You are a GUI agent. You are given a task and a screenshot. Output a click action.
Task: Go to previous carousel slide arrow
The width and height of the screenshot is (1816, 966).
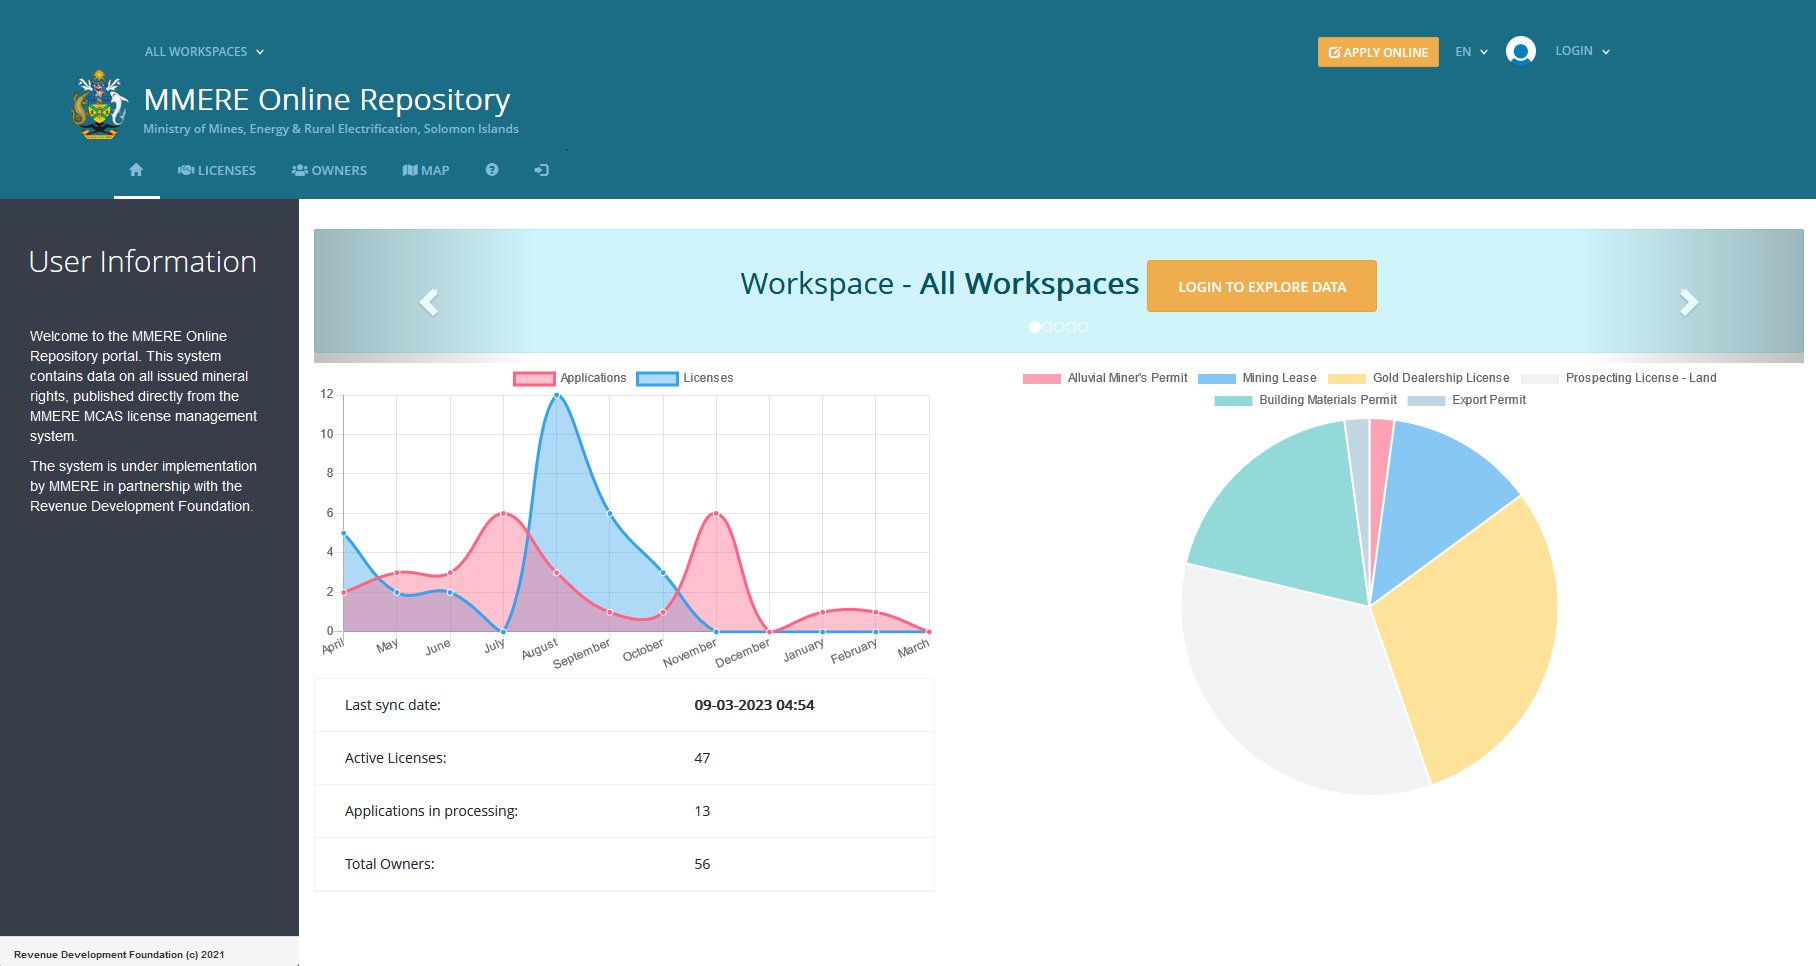pyautogui.click(x=429, y=302)
